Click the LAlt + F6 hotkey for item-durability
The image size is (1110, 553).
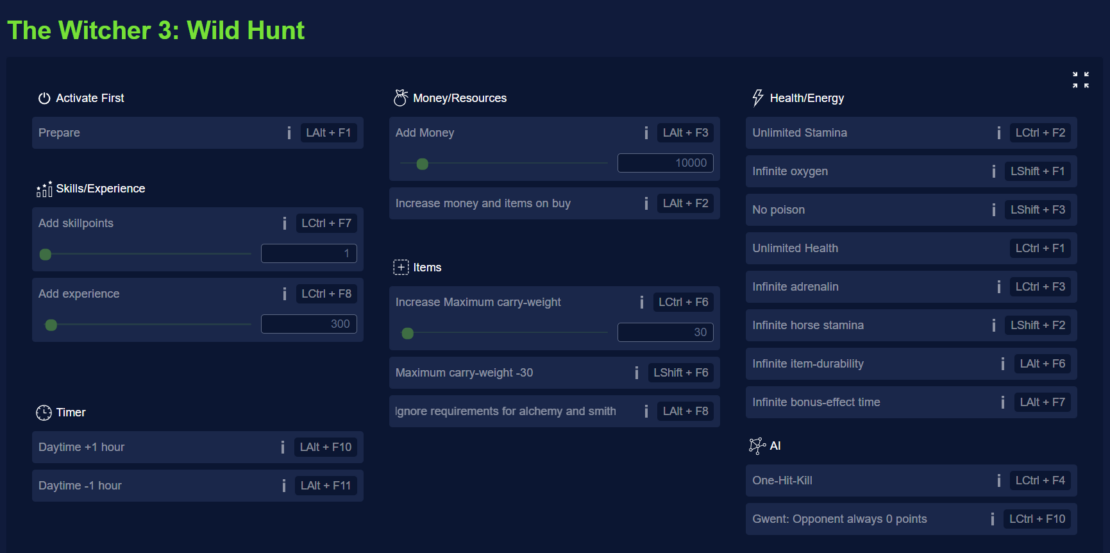(1043, 364)
